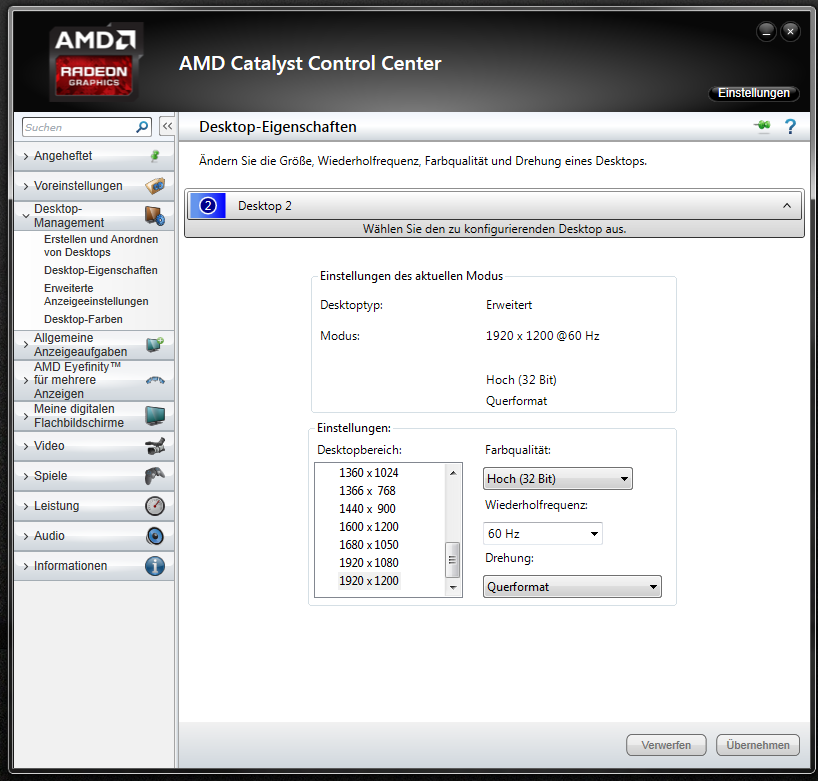Select resolution 1920 x 1200
Viewport: 818px width, 781px height.
(368, 581)
